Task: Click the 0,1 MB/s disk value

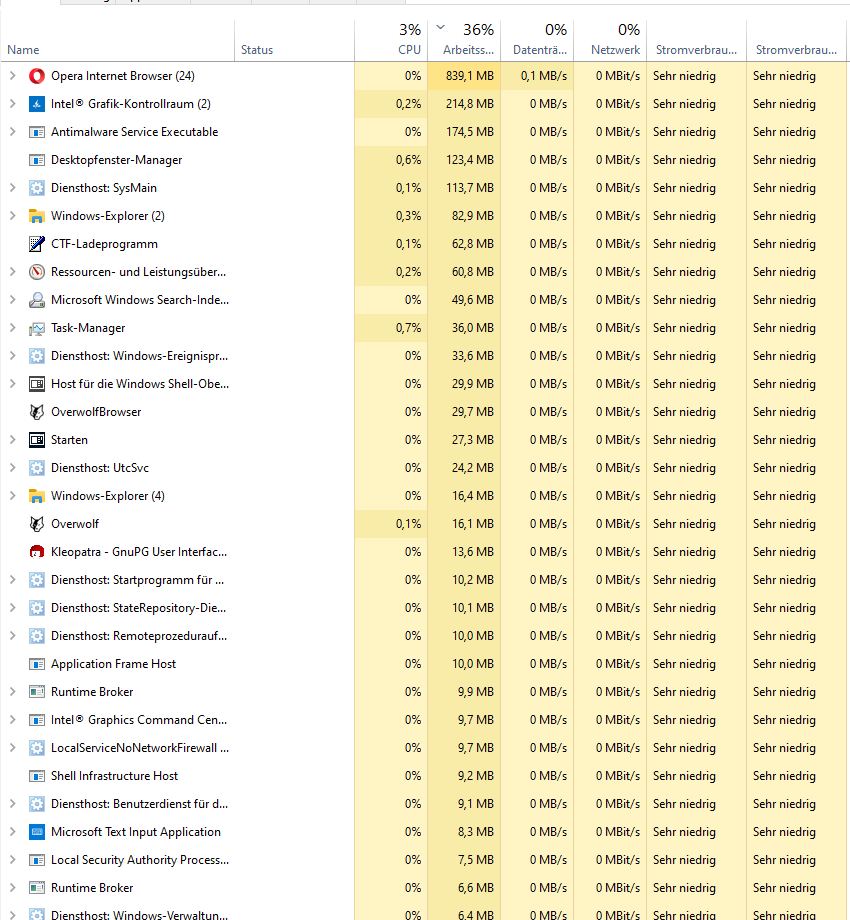Action: click(x=544, y=76)
